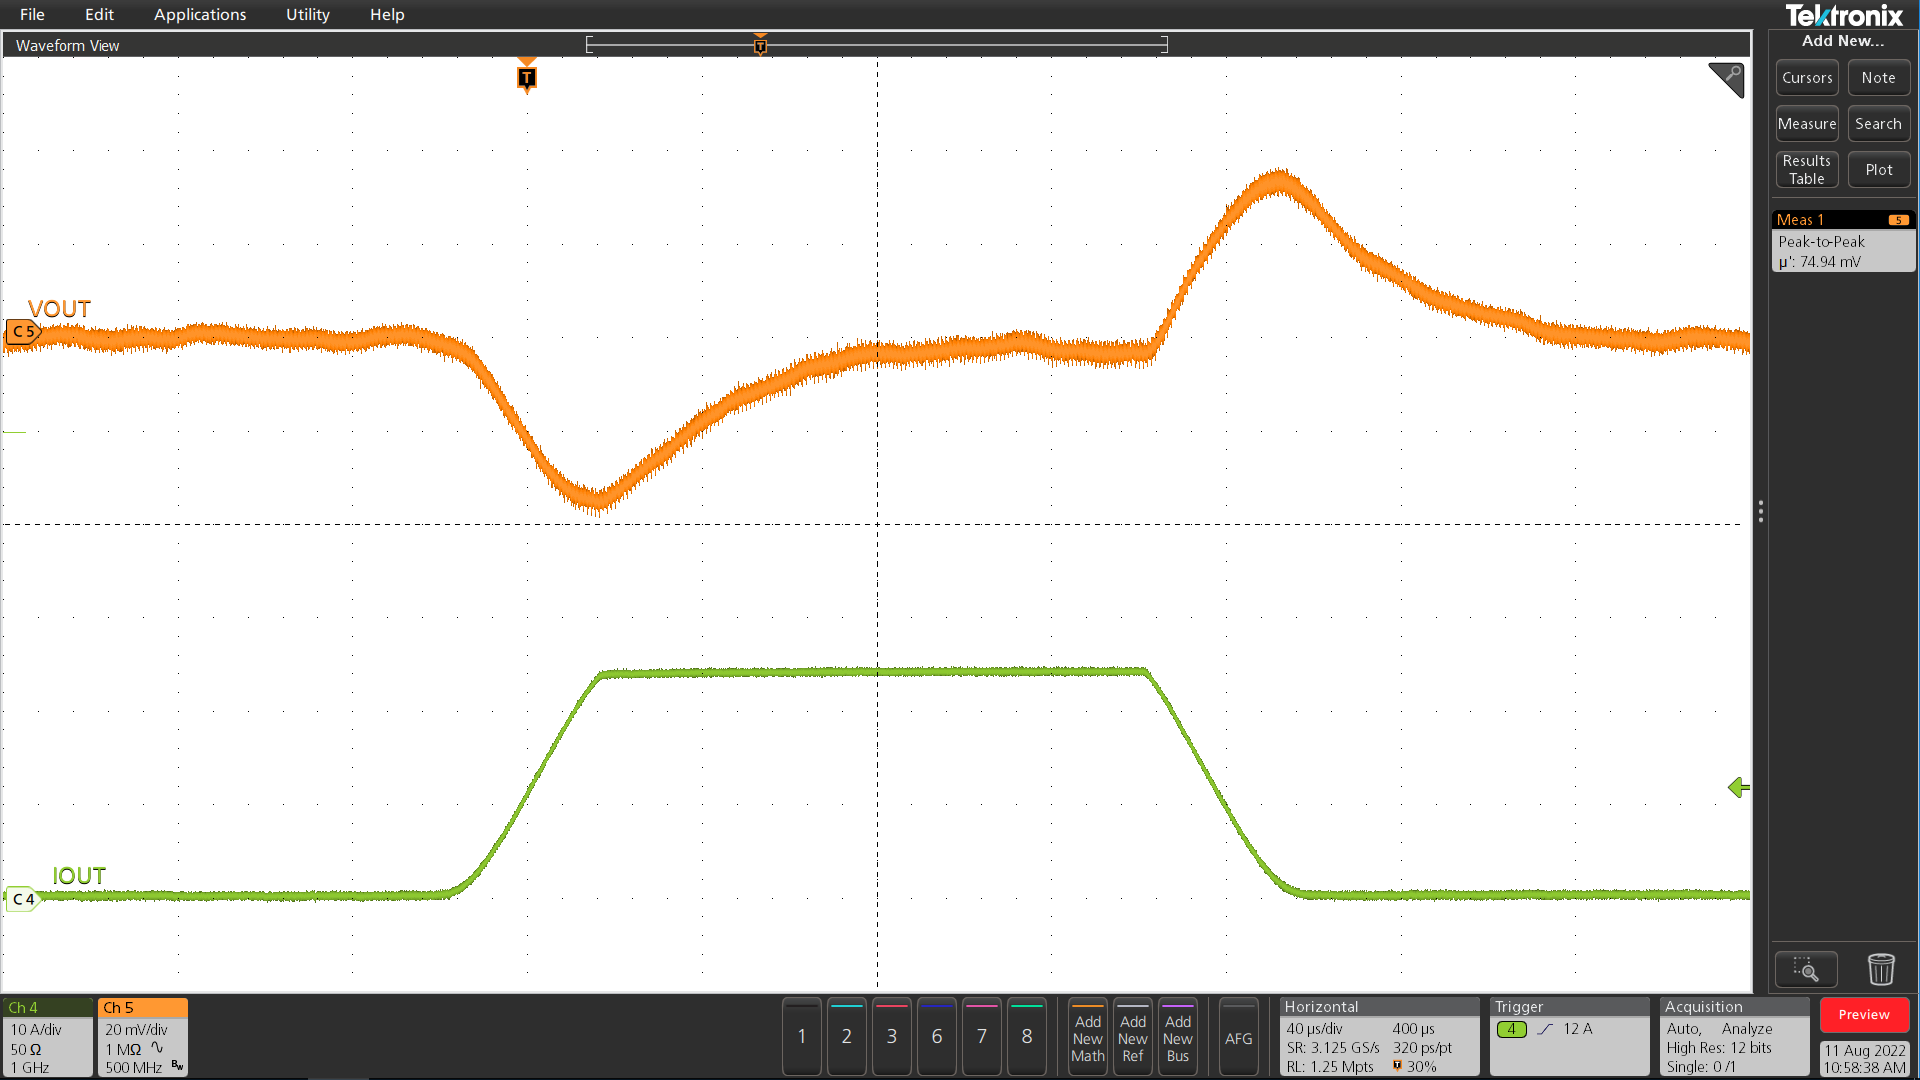
Task: Toggle the AFG generator button
Action: point(1238,1038)
